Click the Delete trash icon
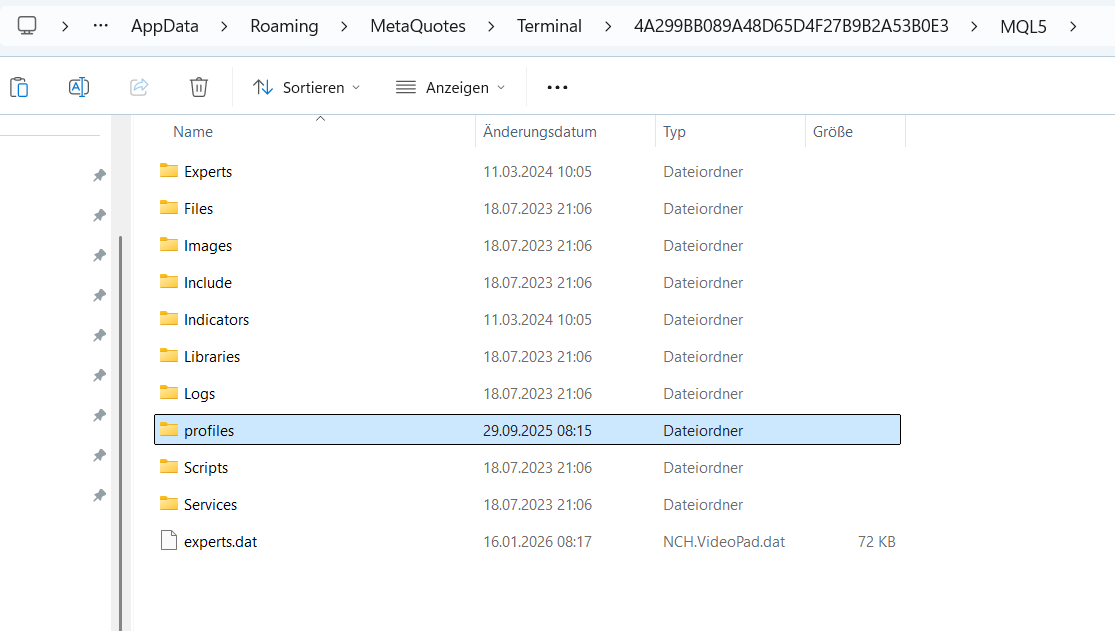This screenshot has height=631, width=1115. pyautogui.click(x=198, y=87)
